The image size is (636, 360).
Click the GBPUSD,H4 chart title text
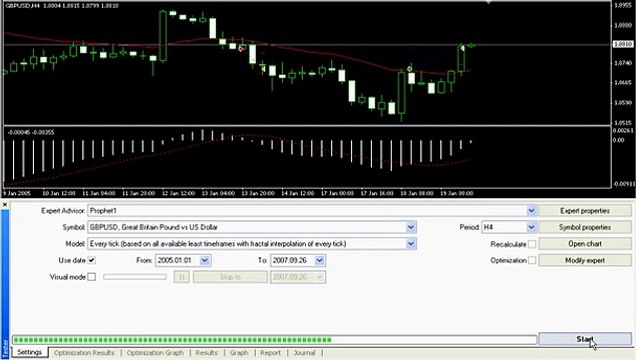tap(22, 6)
